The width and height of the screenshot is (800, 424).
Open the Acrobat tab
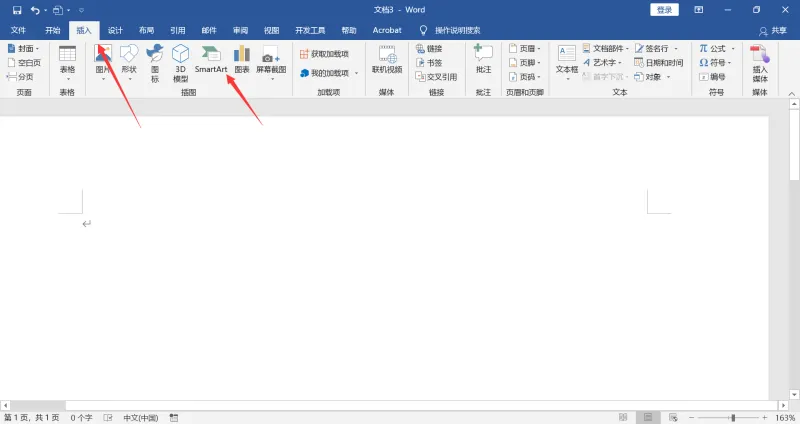click(387, 30)
